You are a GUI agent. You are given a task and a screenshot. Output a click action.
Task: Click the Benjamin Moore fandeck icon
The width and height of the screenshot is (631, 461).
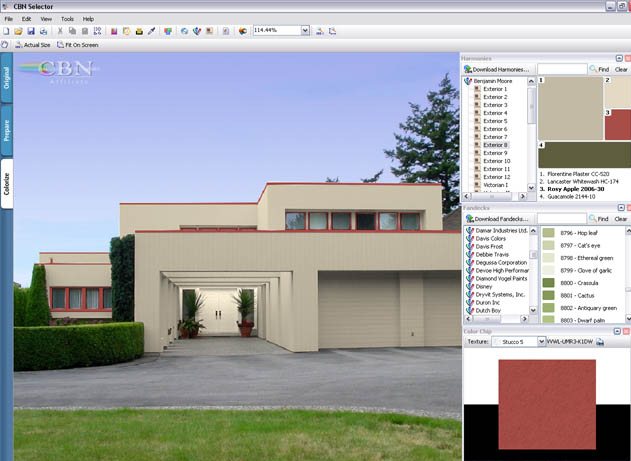coord(468,81)
